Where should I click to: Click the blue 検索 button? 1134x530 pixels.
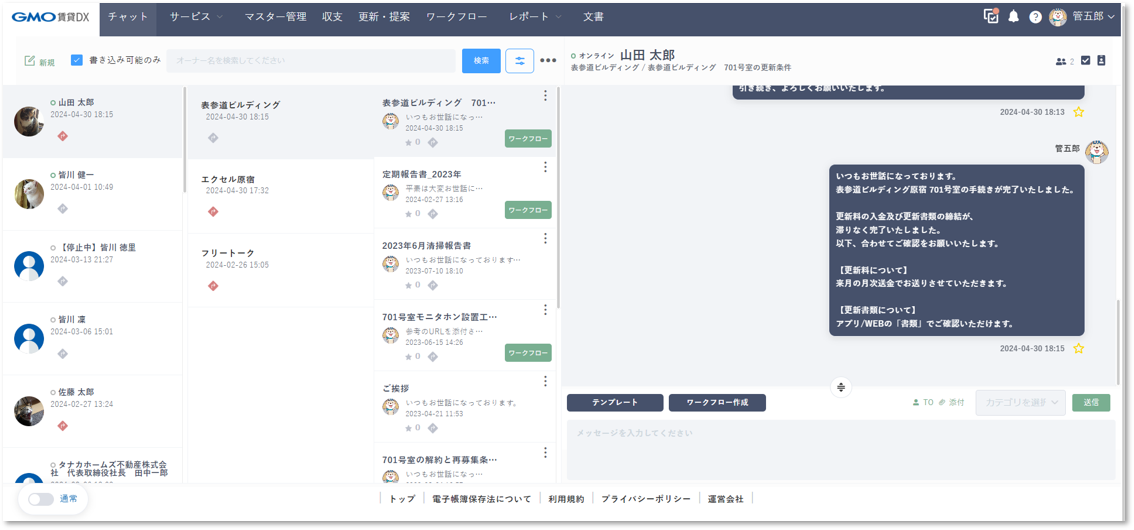pos(481,61)
